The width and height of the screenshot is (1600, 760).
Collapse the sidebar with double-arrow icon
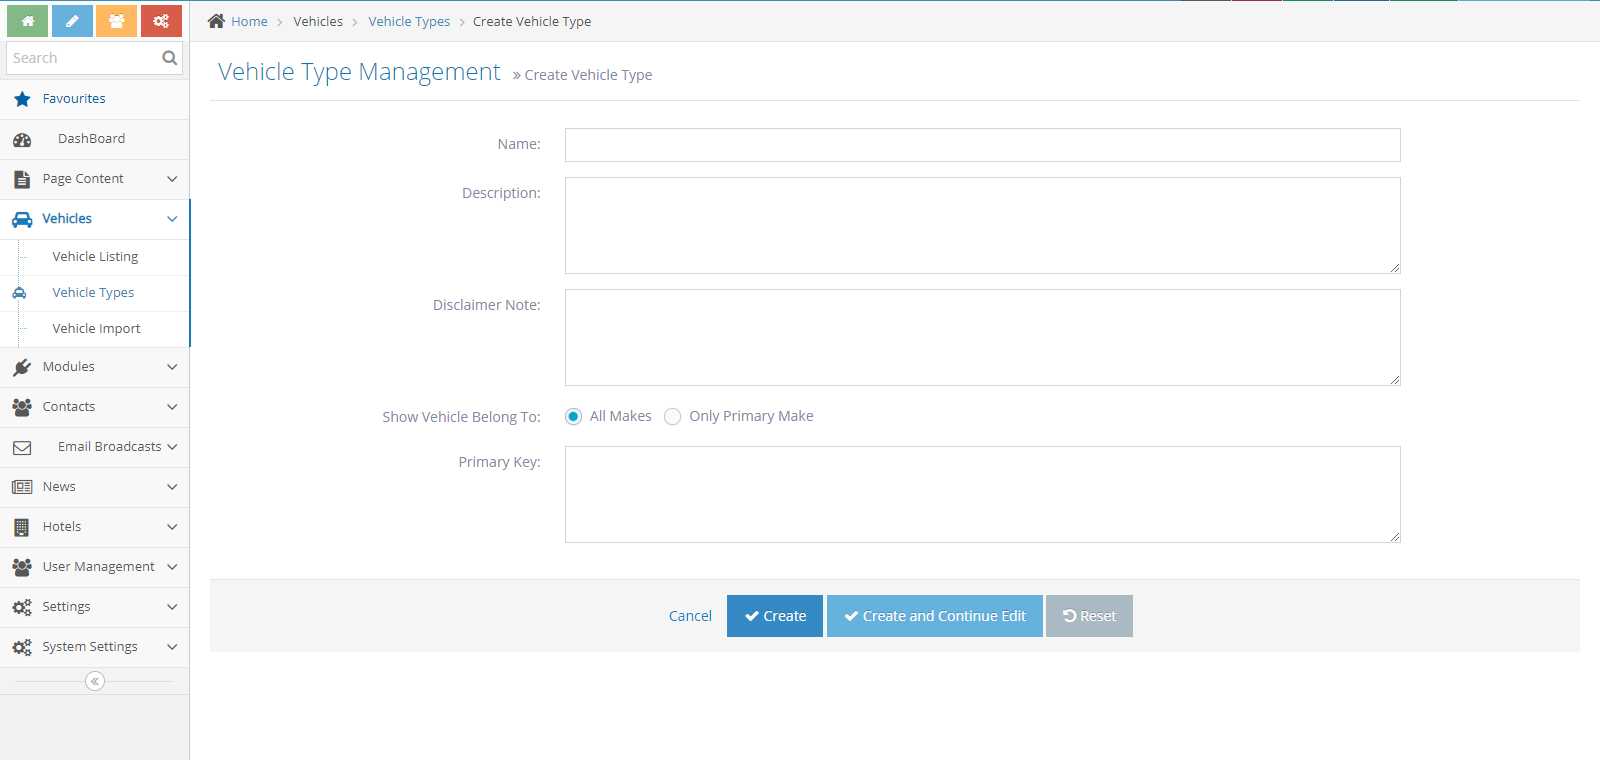(95, 681)
